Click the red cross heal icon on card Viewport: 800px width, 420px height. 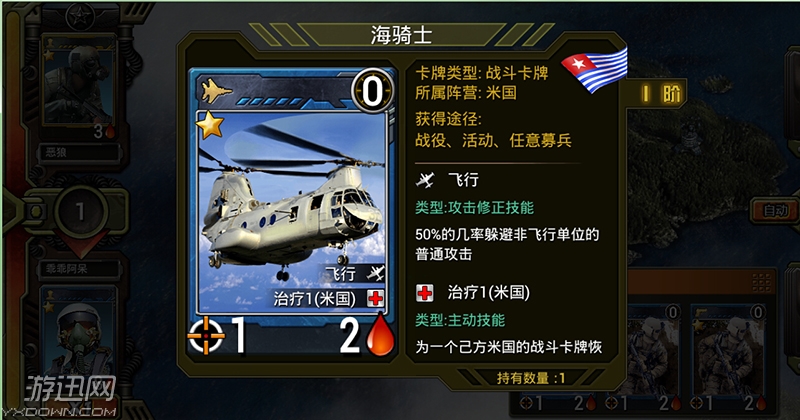[376, 299]
